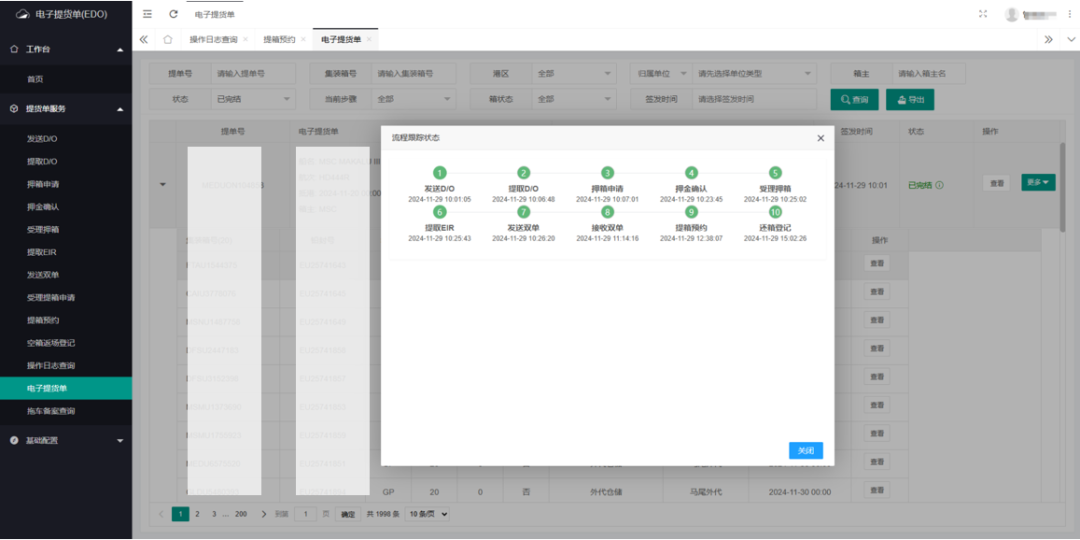The image size is (1080, 540).
Task: Open the 10条/页 page size dropdown
Action: pos(427,514)
